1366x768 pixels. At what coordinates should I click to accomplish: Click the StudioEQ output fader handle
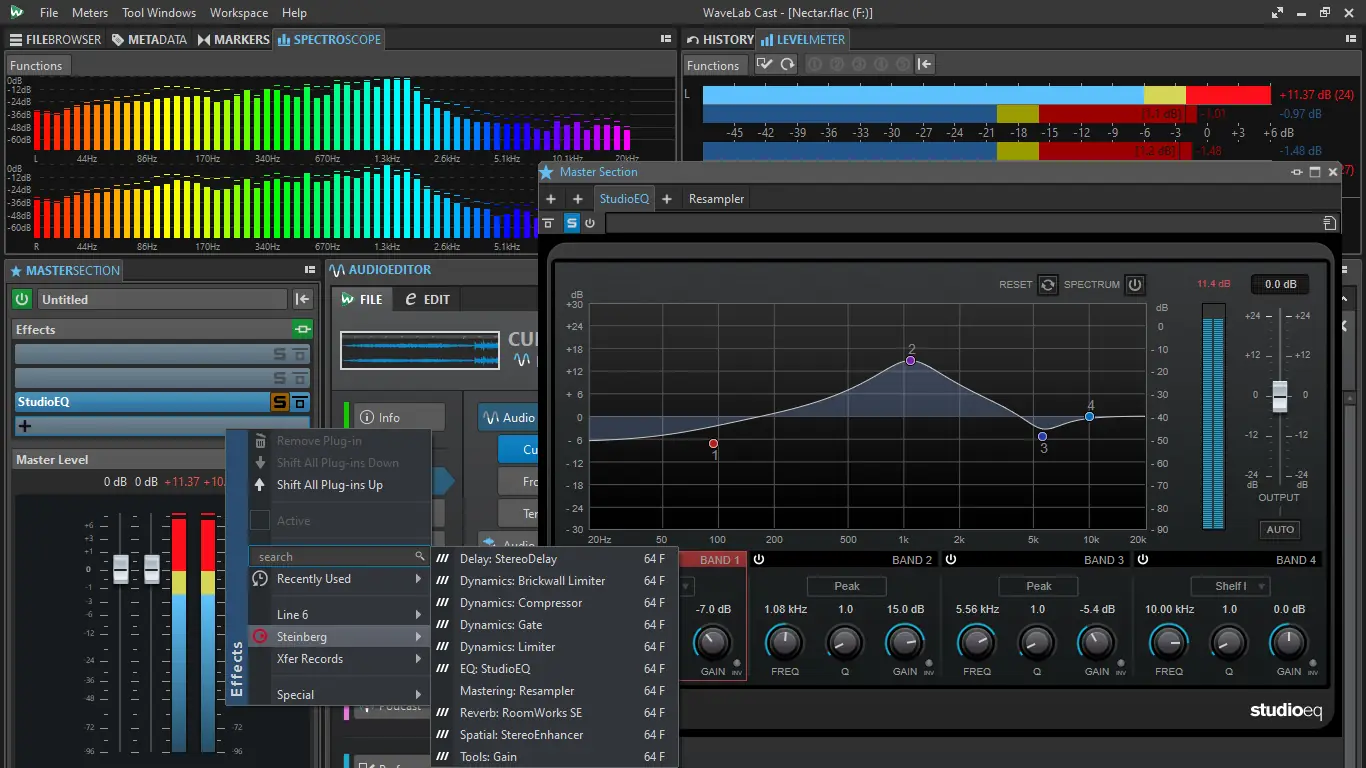click(1279, 396)
